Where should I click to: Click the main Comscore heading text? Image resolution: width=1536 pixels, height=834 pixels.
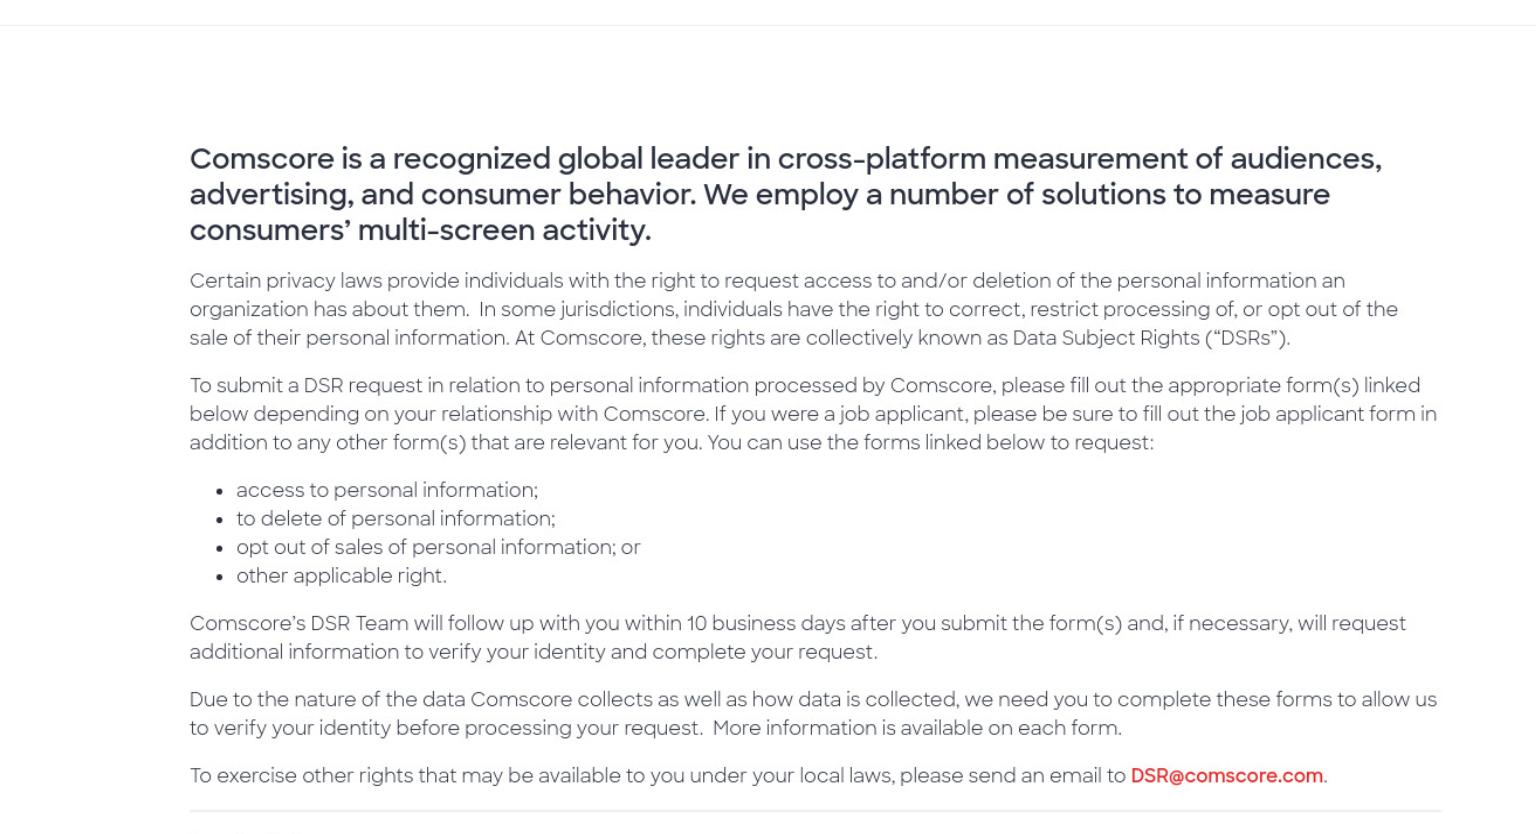786,194
